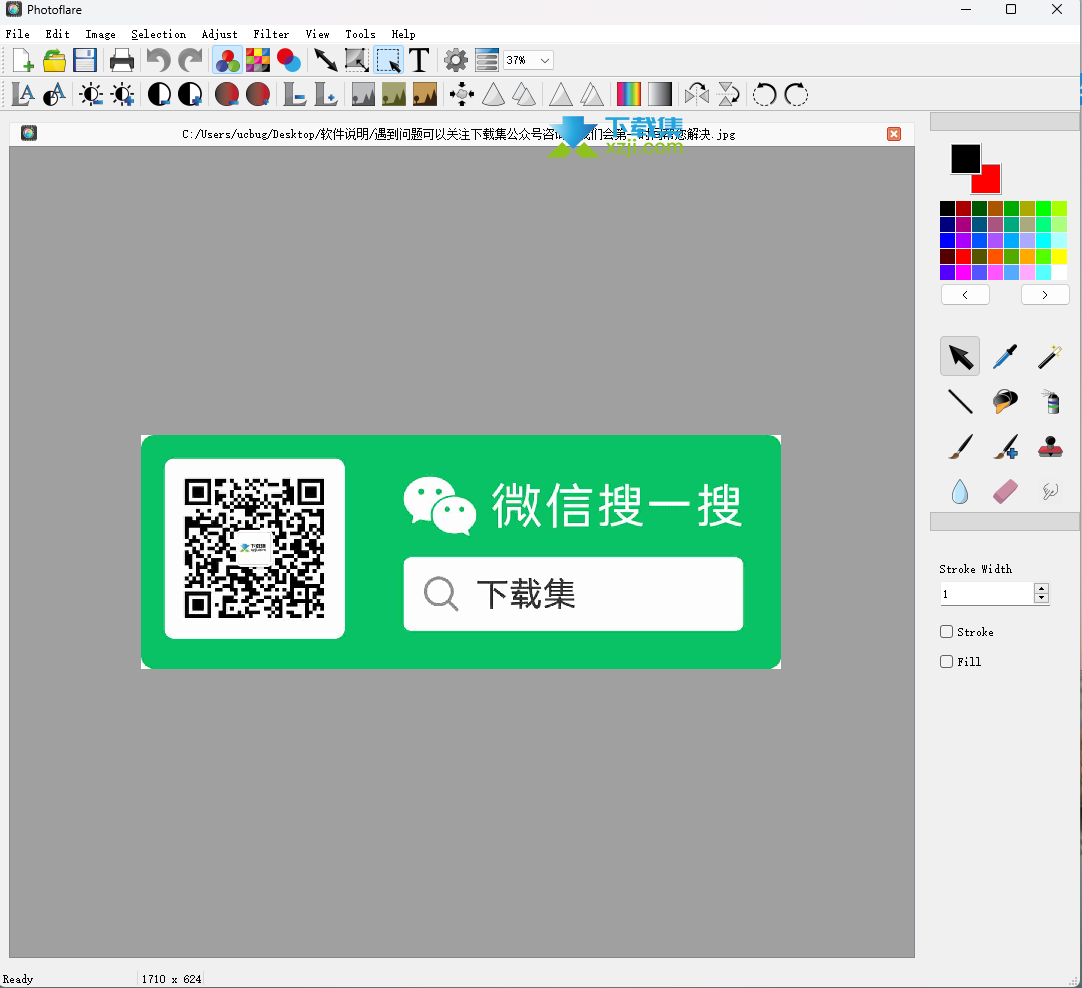Select the pink eraser tool

(1005, 491)
